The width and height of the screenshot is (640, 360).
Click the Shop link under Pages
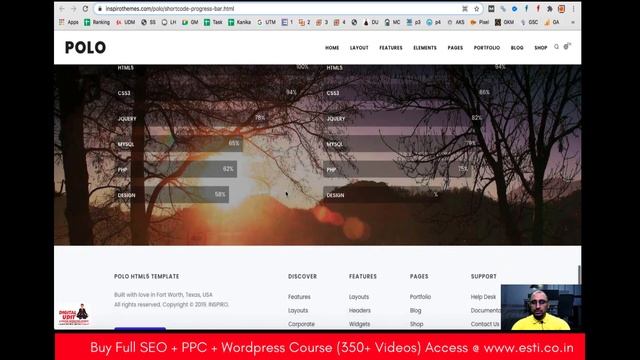tap(416, 324)
